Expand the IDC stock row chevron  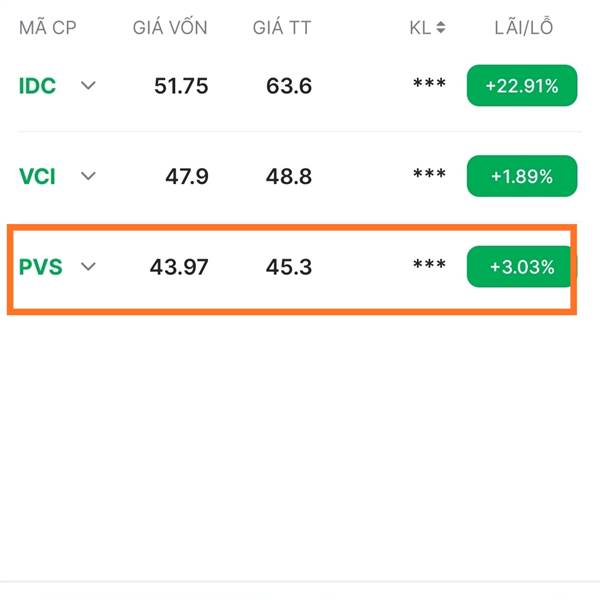[x=88, y=85]
